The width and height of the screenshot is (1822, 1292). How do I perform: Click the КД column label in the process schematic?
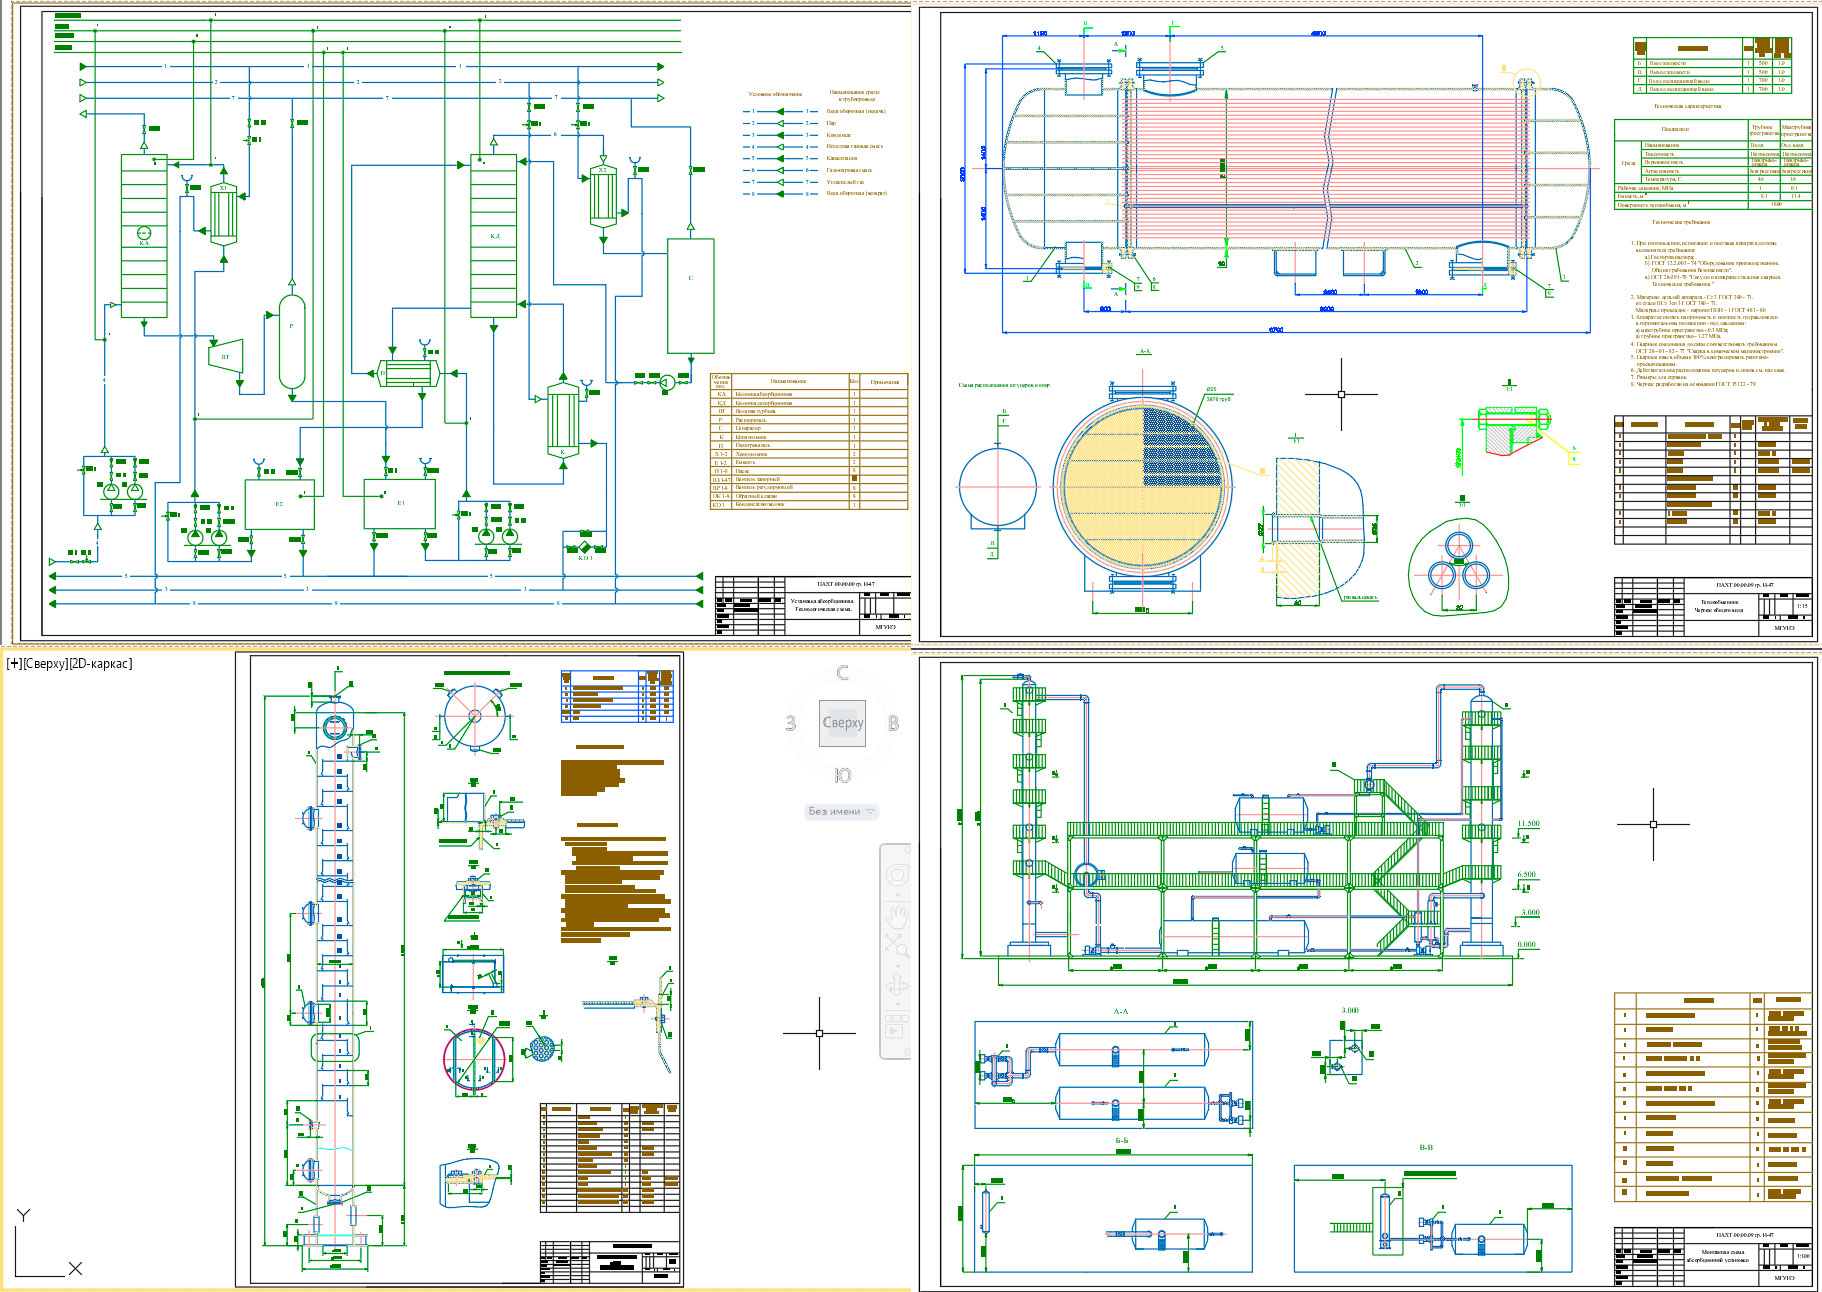coord(495,236)
